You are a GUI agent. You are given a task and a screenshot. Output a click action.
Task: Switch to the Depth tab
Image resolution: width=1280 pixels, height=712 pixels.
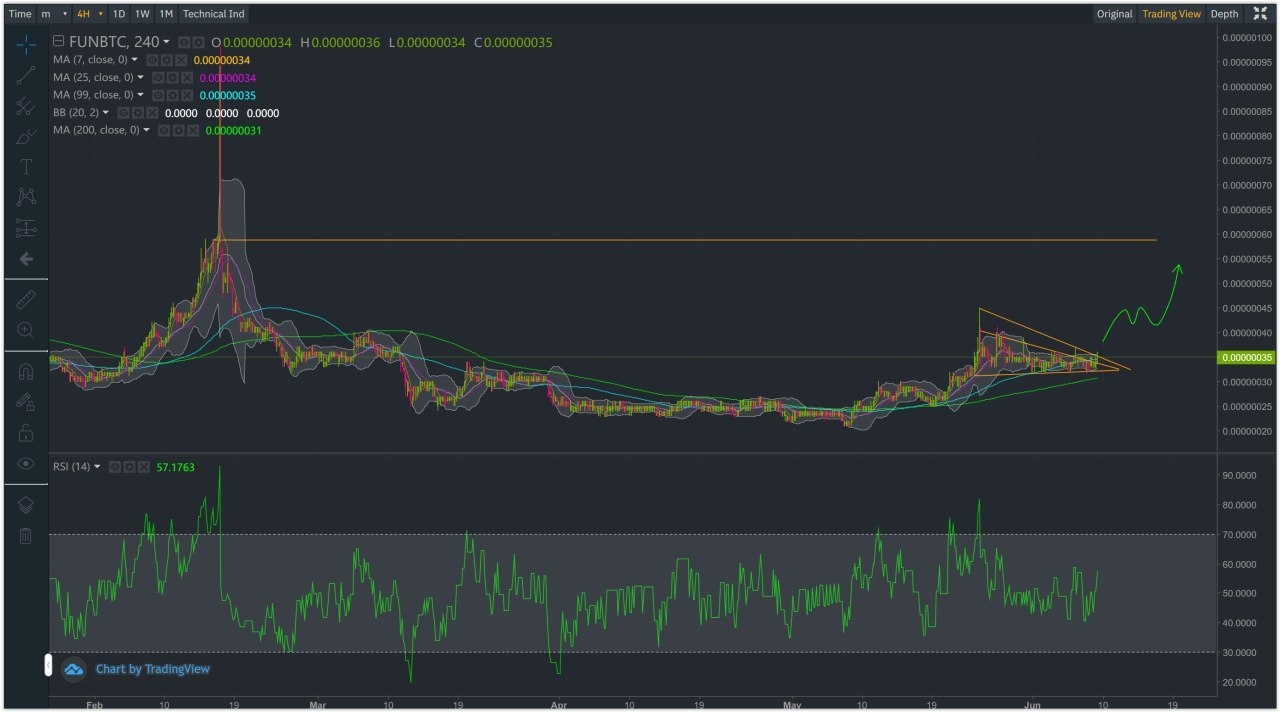(x=1224, y=14)
